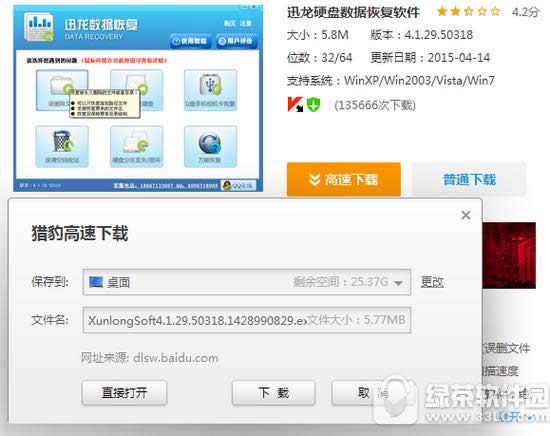Click the 直接打开 button

125,393
